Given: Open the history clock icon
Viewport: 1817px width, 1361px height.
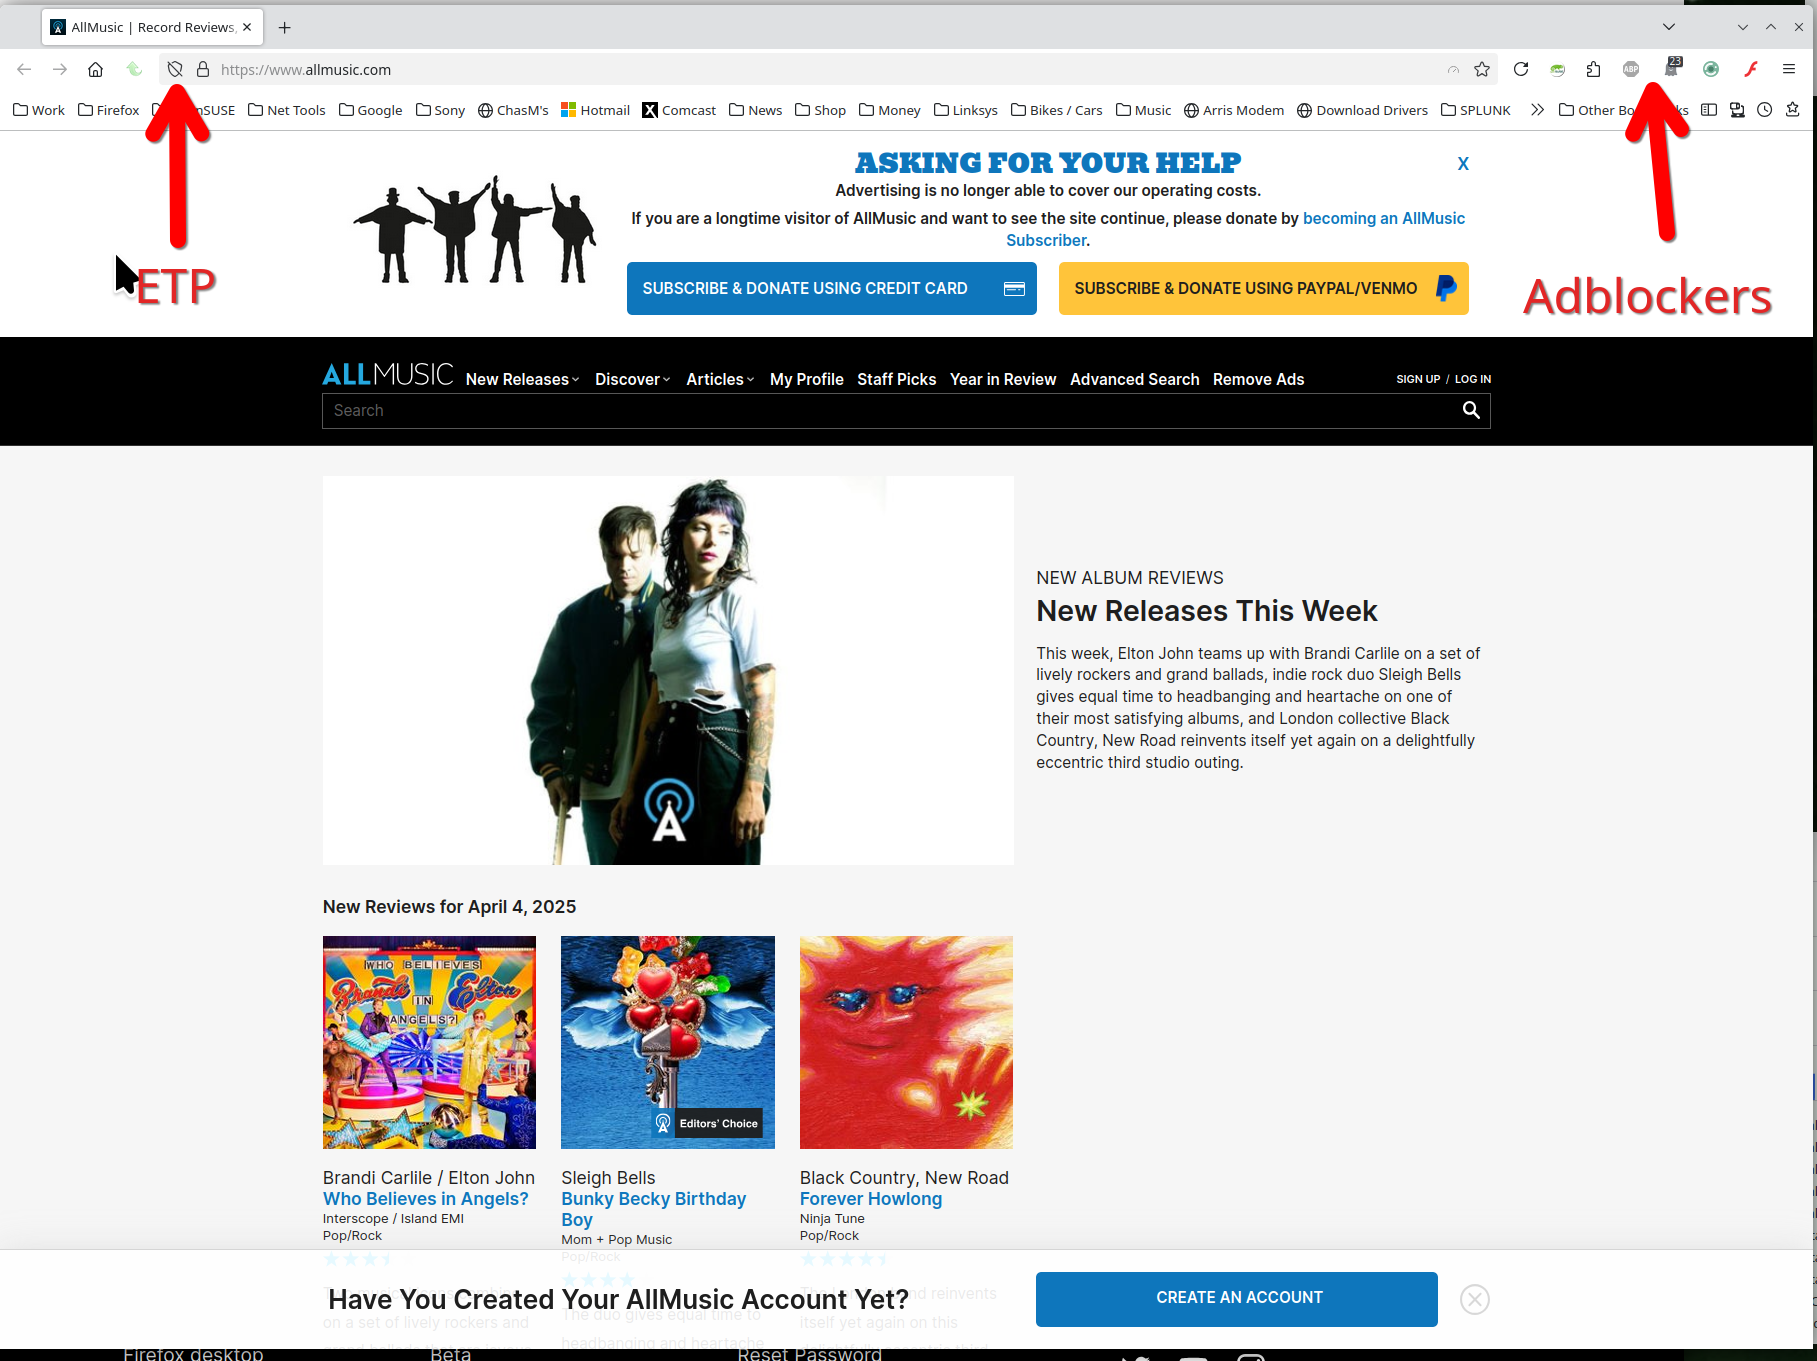Looking at the screenshot, I should pos(1765,110).
